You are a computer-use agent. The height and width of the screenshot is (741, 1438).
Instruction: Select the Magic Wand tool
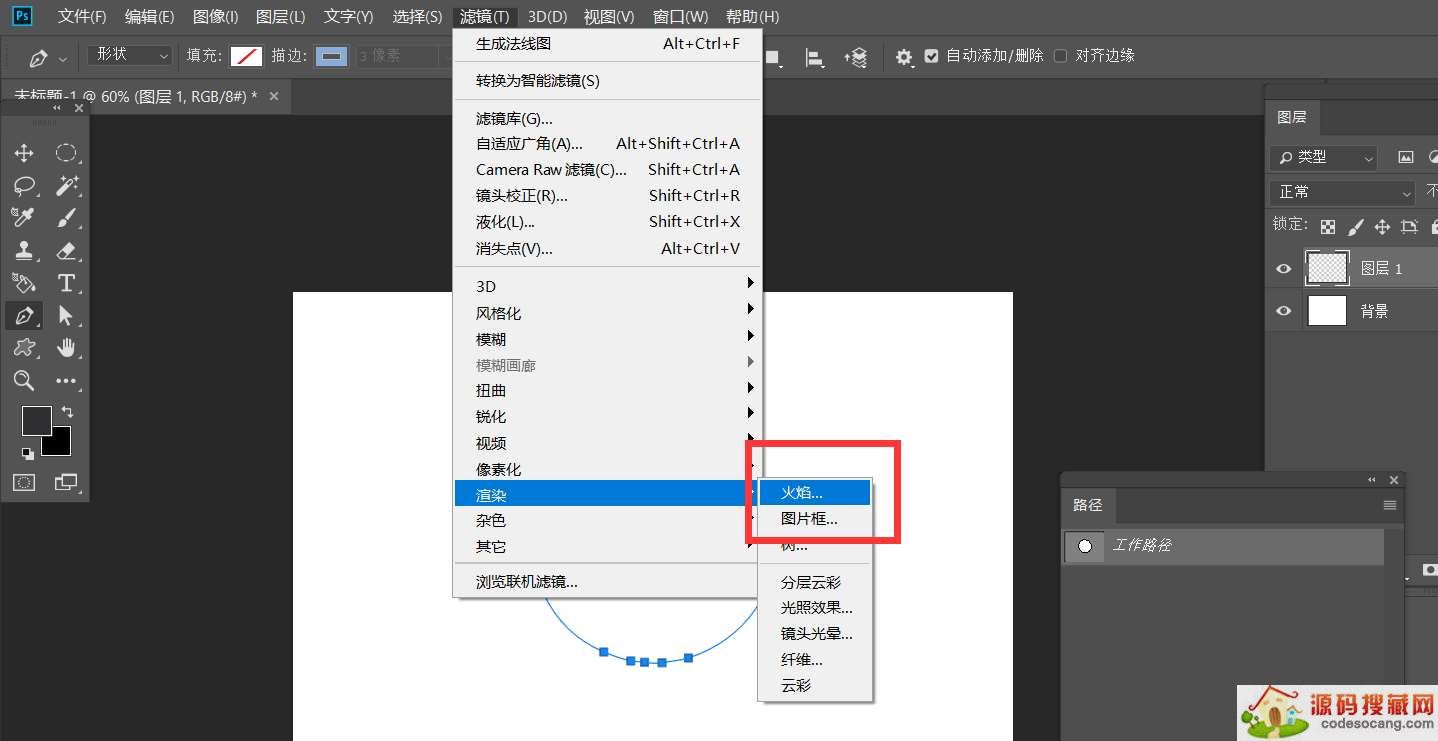pos(66,186)
